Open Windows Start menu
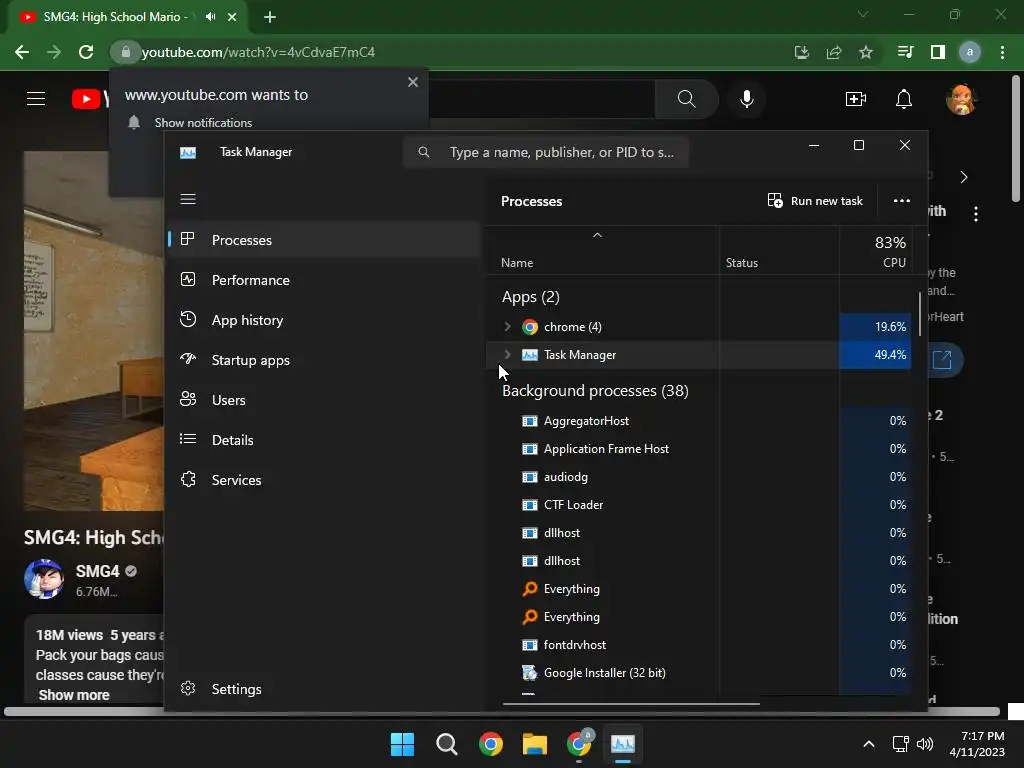Viewport: 1024px width, 768px height. pyautogui.click(x=402, y=744)
